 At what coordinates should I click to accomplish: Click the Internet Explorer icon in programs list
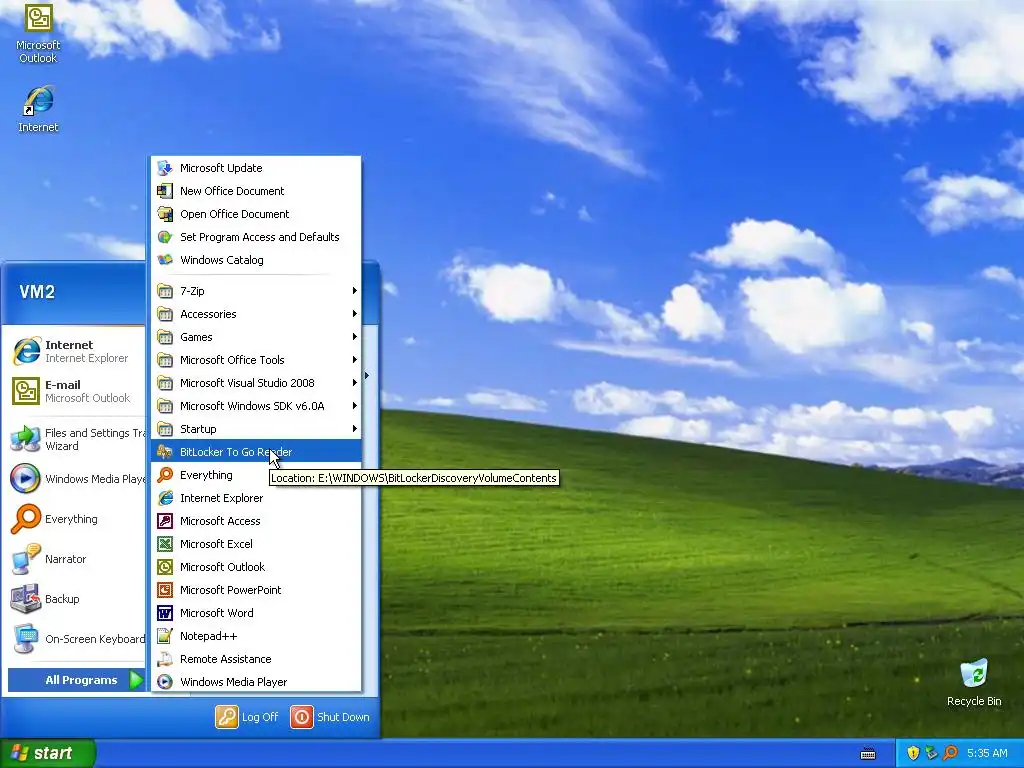point(165,498)
